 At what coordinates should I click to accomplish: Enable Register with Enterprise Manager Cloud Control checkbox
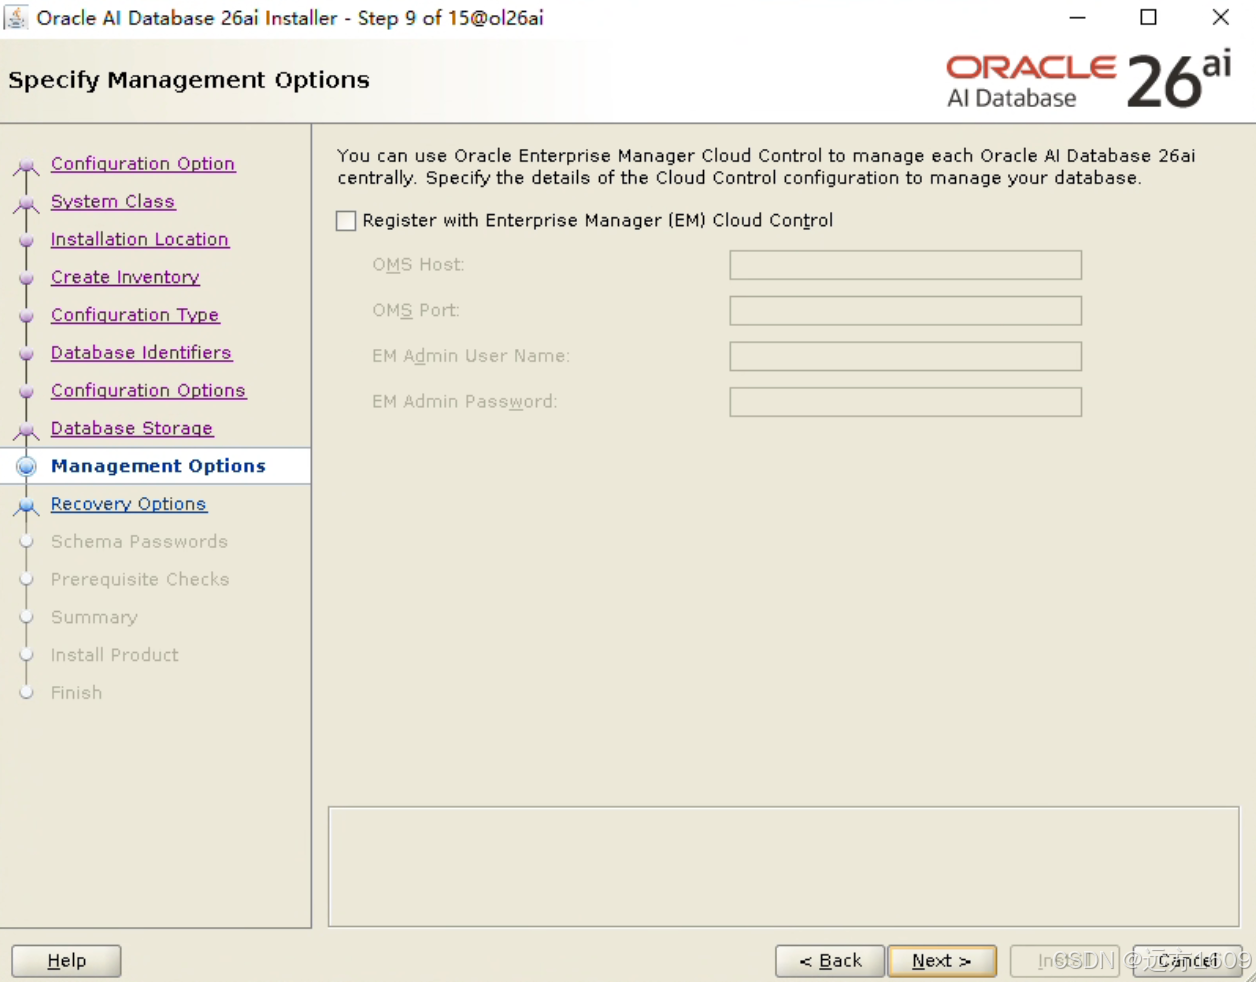click(x=346, y=221)
